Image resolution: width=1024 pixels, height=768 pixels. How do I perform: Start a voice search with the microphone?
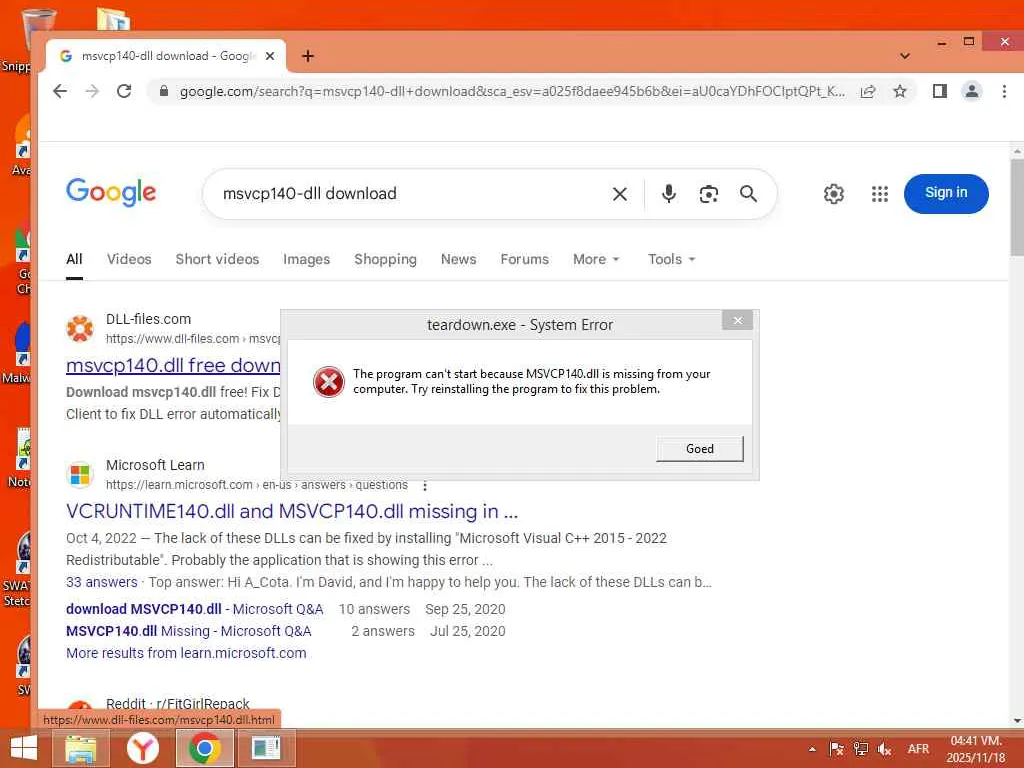coord(669,194)
